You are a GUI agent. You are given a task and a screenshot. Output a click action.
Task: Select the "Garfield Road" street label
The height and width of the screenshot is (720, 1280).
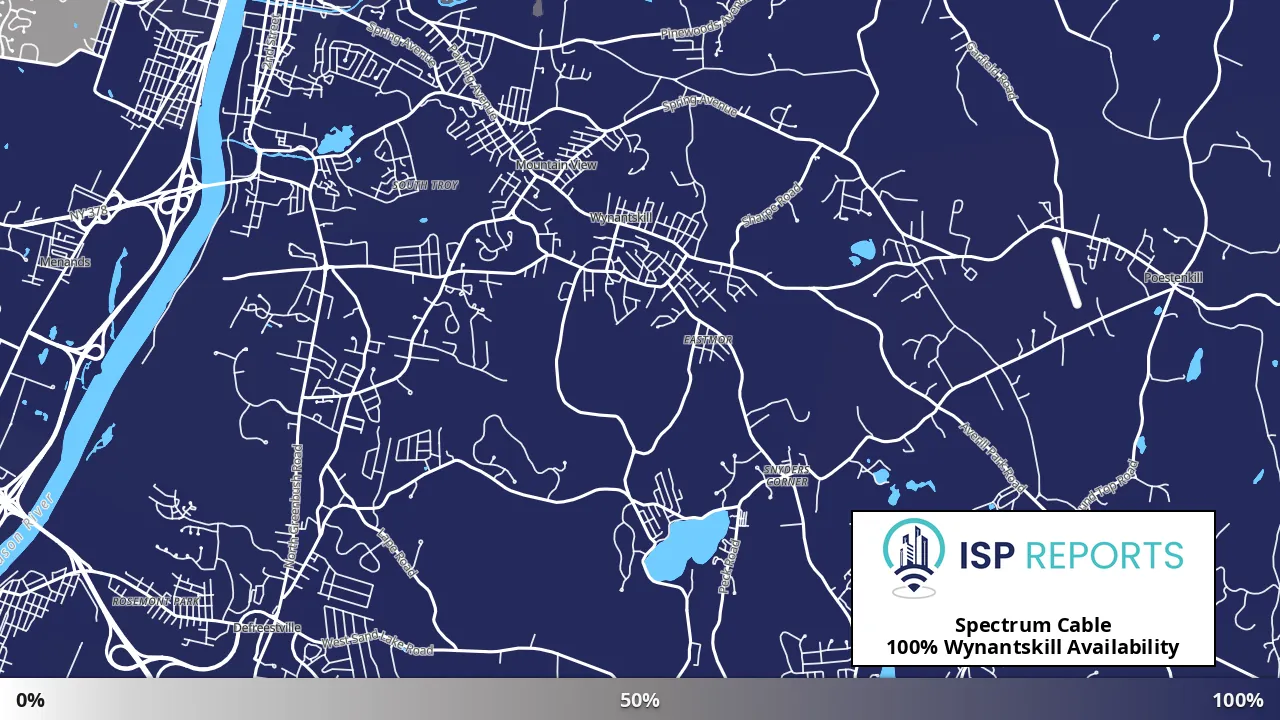click(991, 69)
